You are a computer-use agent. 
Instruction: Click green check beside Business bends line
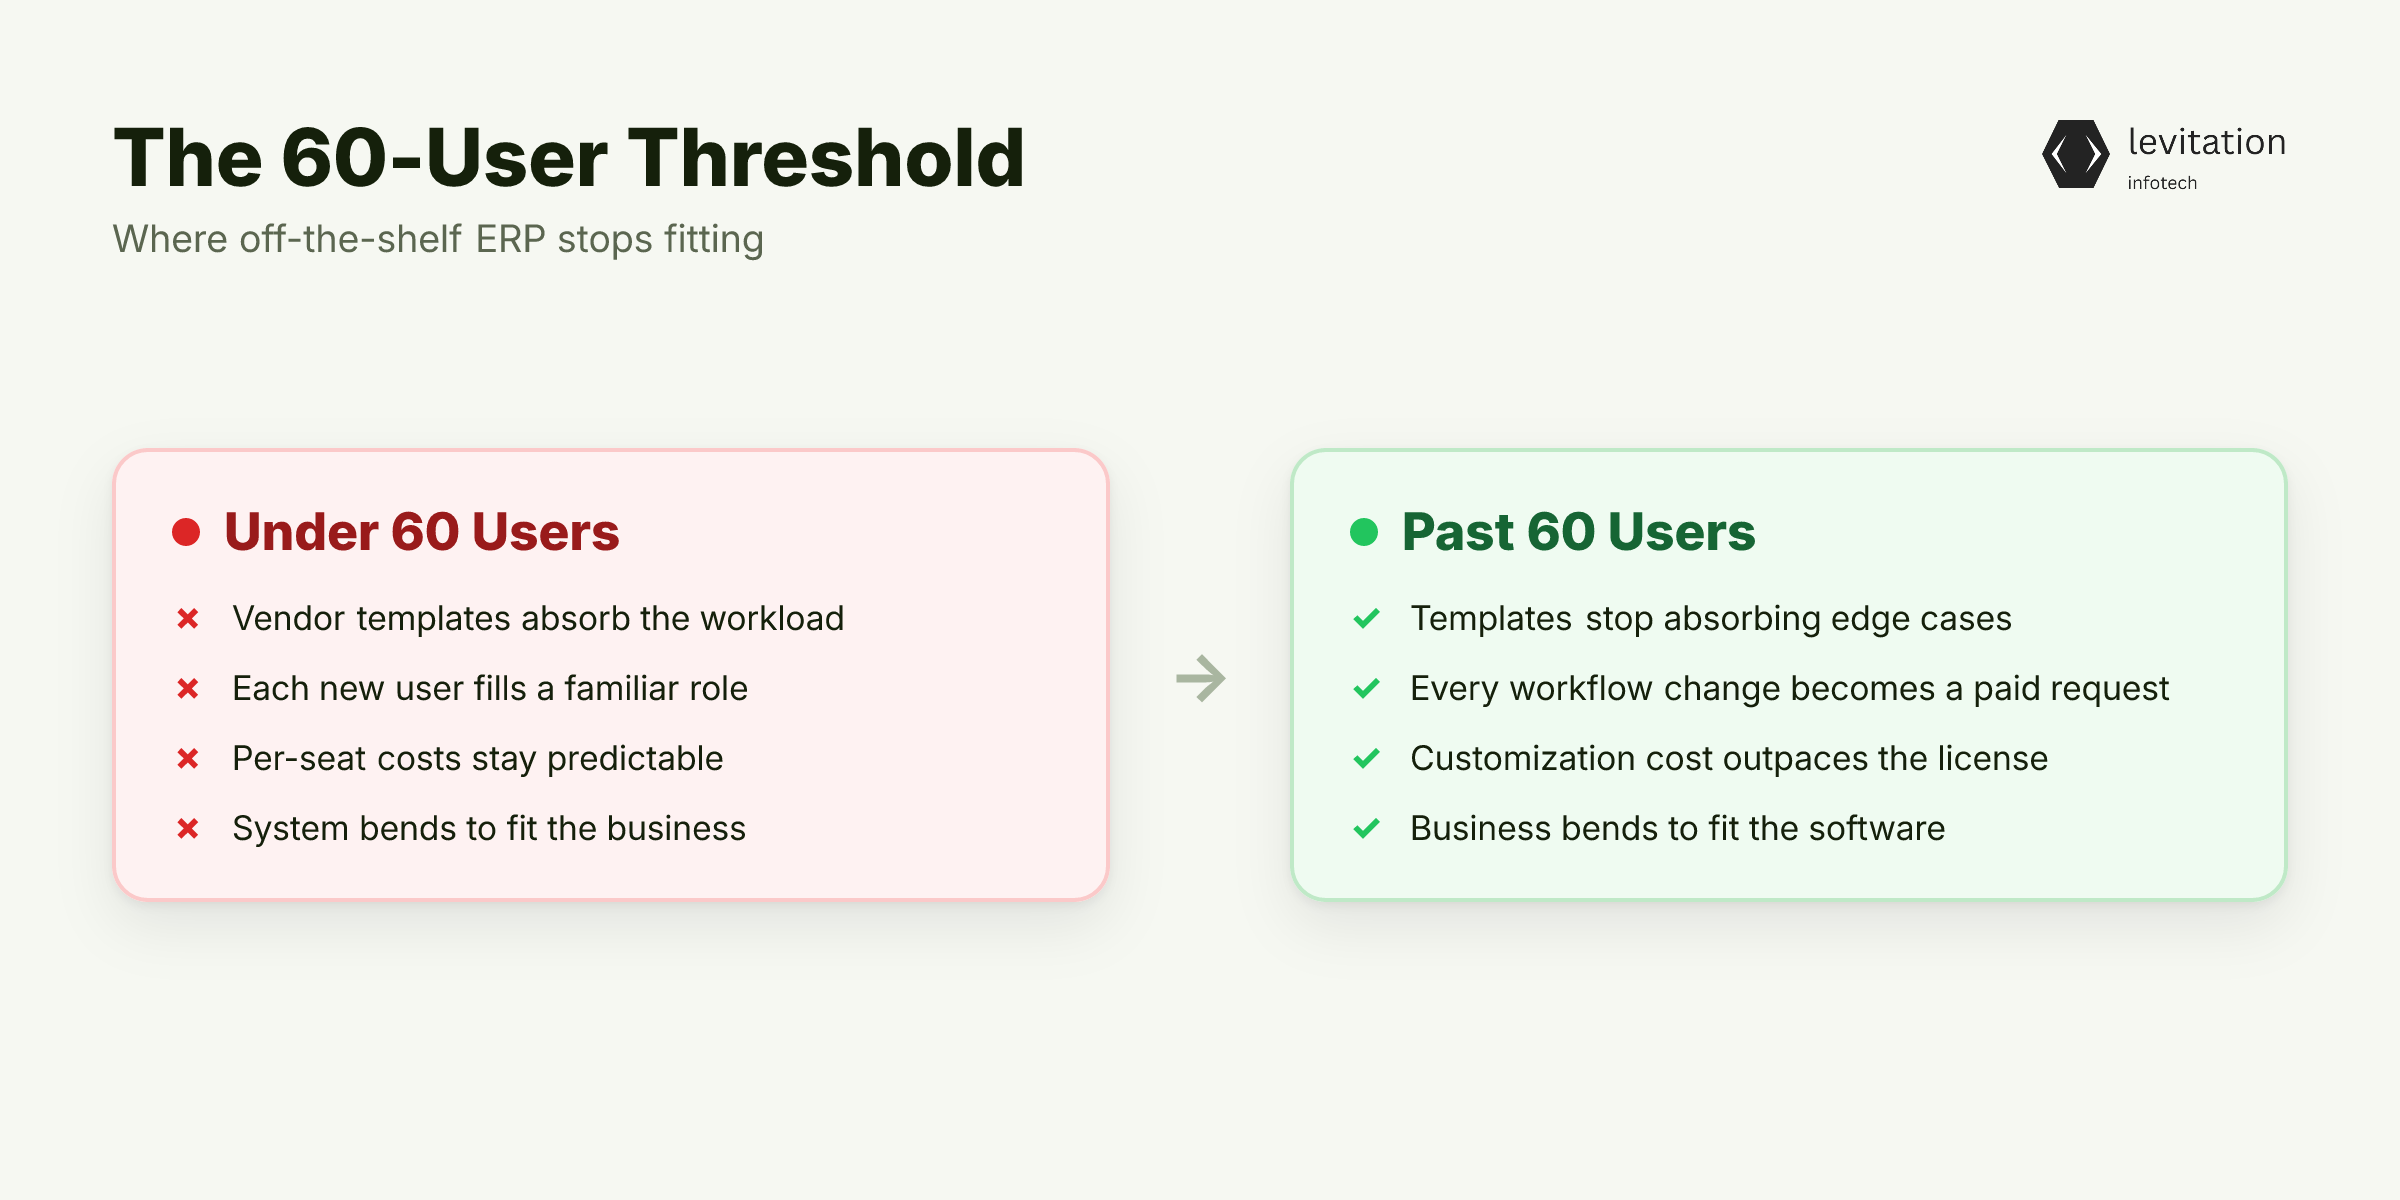coord(1366,829)
